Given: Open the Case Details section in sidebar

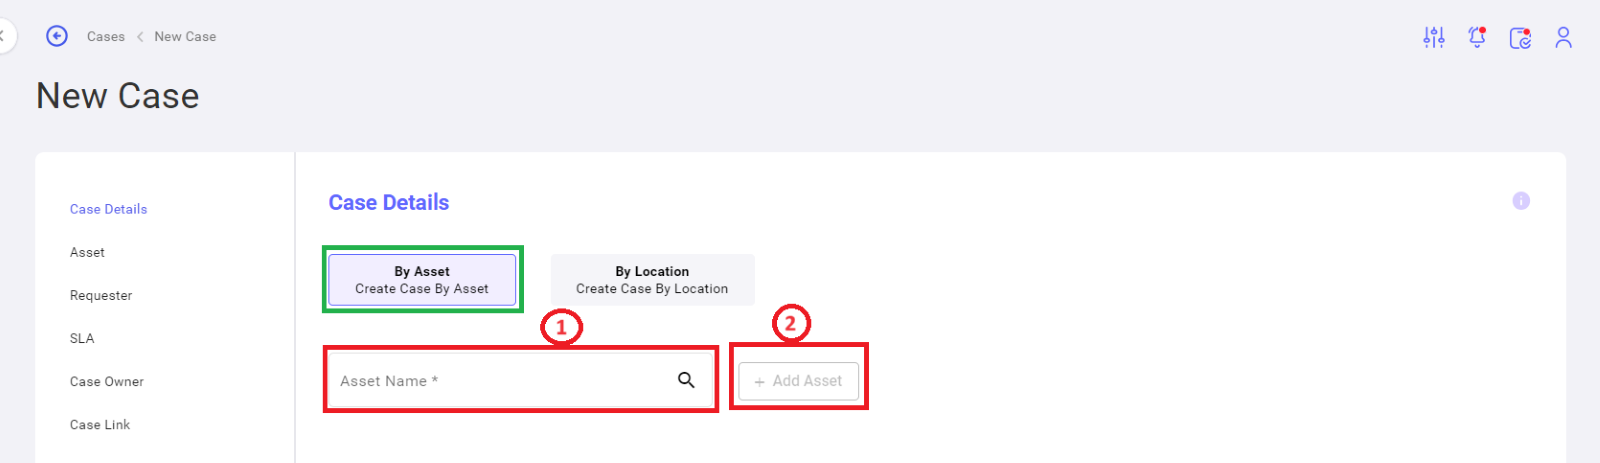Looking at the screenshot, I should tap(108, 209).
